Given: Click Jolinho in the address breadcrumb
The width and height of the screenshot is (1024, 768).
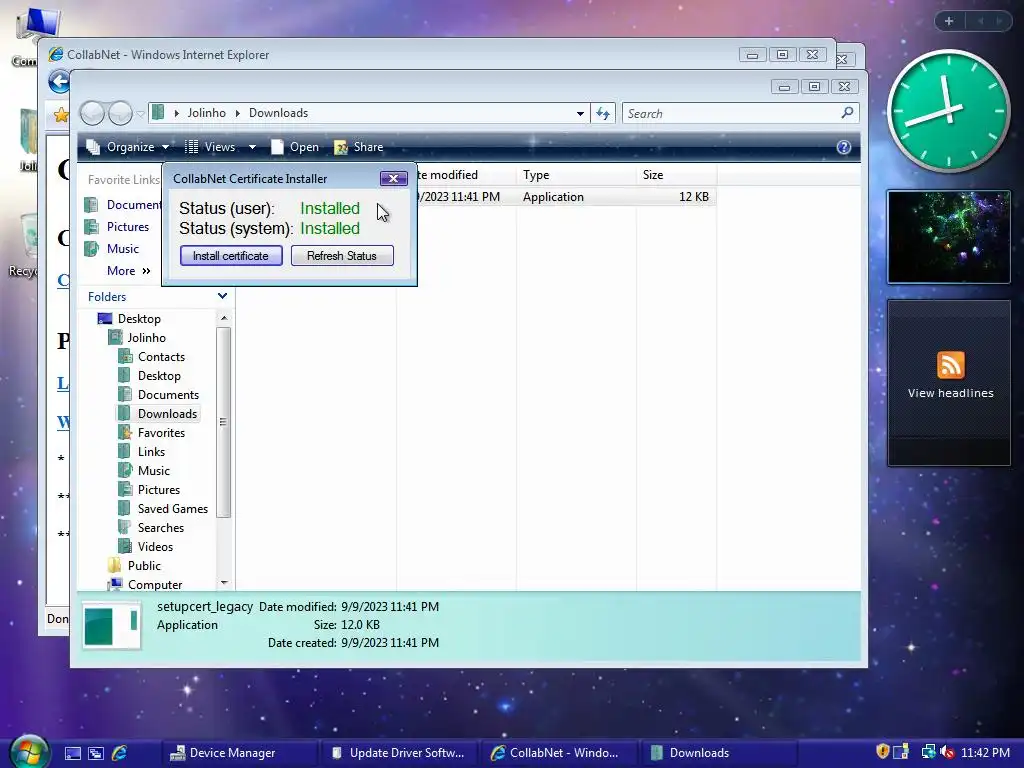Looking at the screenshot, I should 206,113.
